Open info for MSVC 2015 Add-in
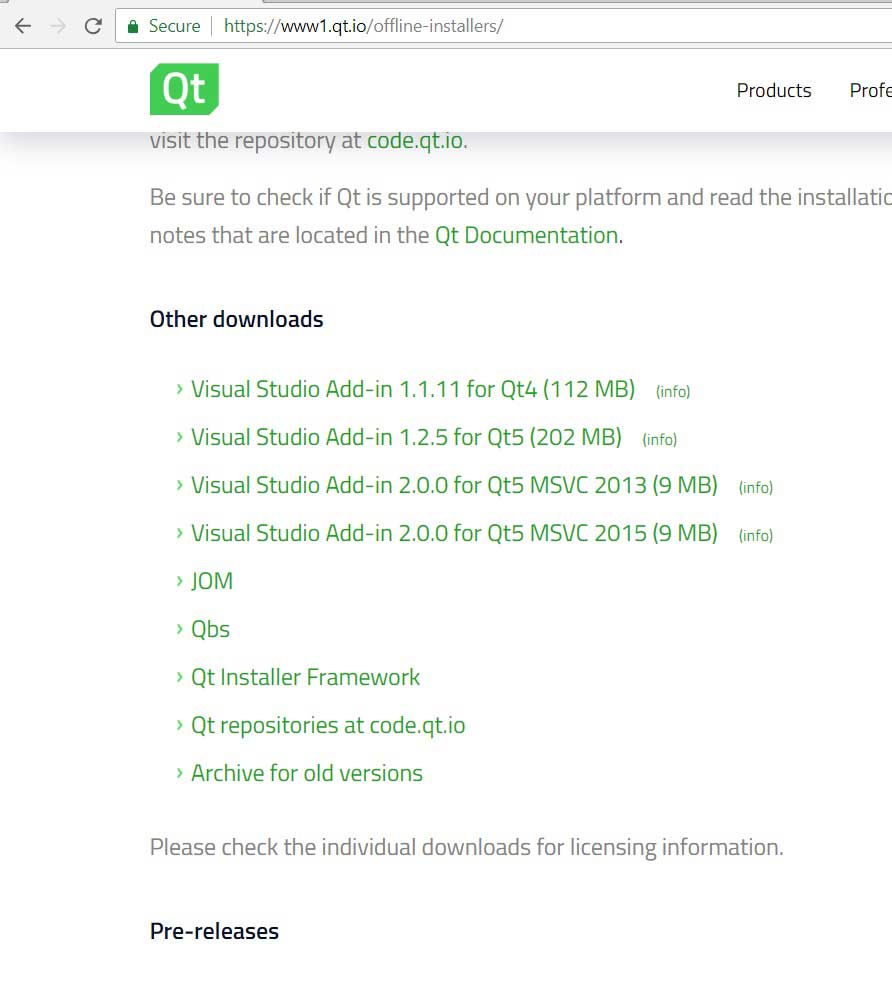 click(x=756, y=535)
